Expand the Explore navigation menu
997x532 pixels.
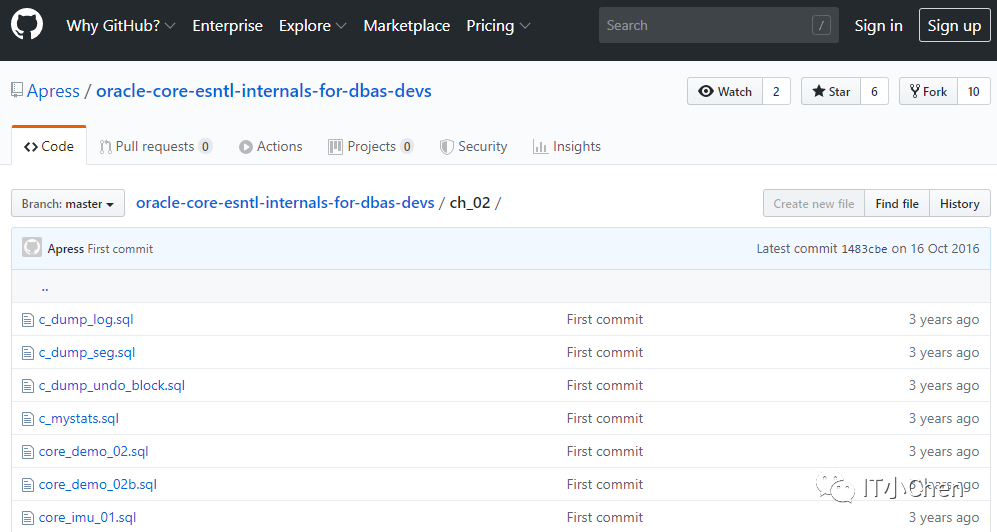(312, 26)
